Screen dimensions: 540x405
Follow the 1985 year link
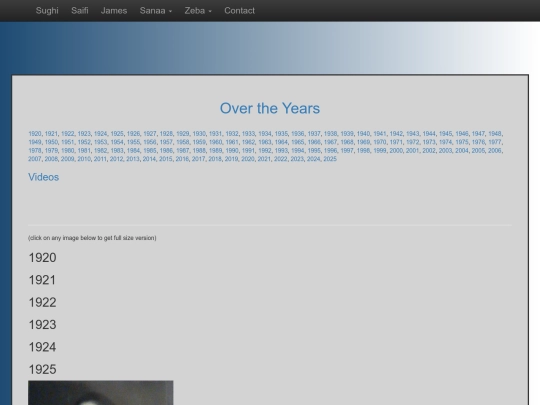coord(149,150)
